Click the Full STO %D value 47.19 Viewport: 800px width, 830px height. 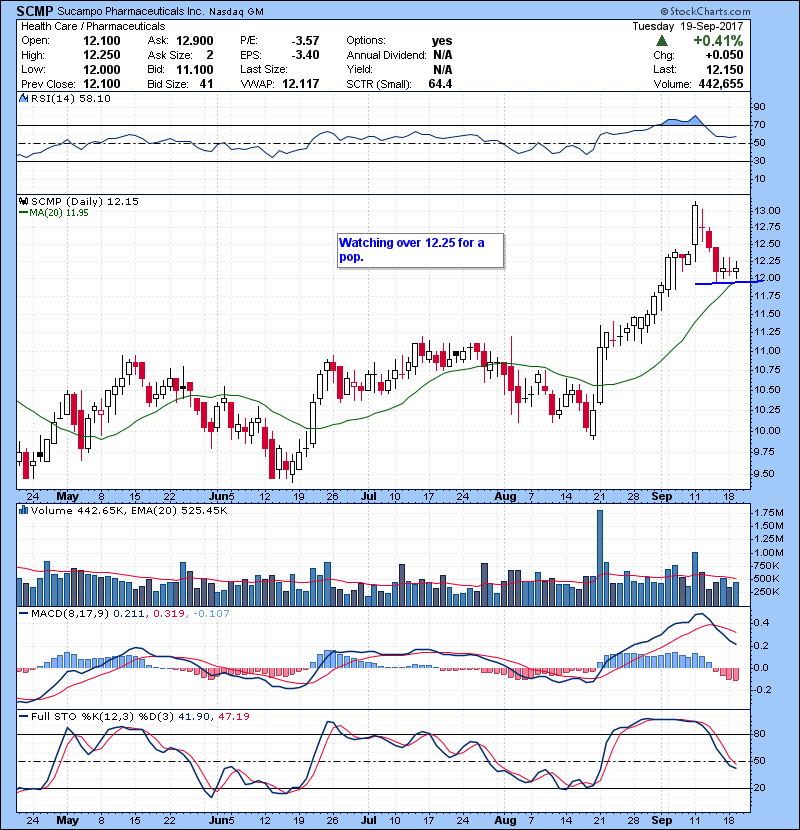[x=233, y=717]
